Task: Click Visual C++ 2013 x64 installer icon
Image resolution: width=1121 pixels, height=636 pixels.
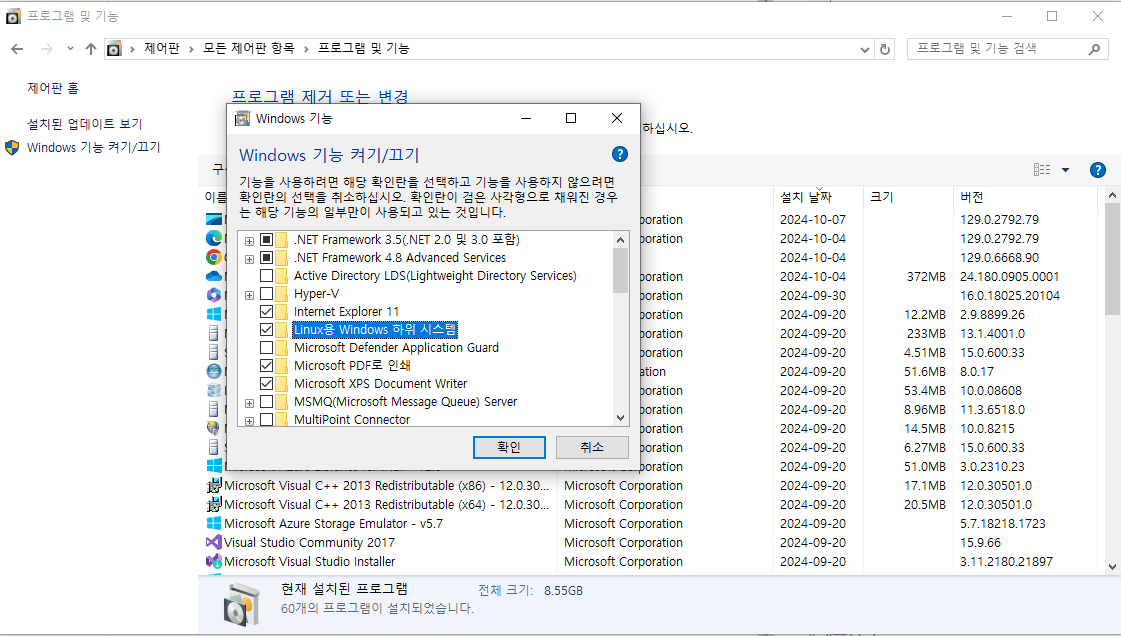Action: (213, 505)
